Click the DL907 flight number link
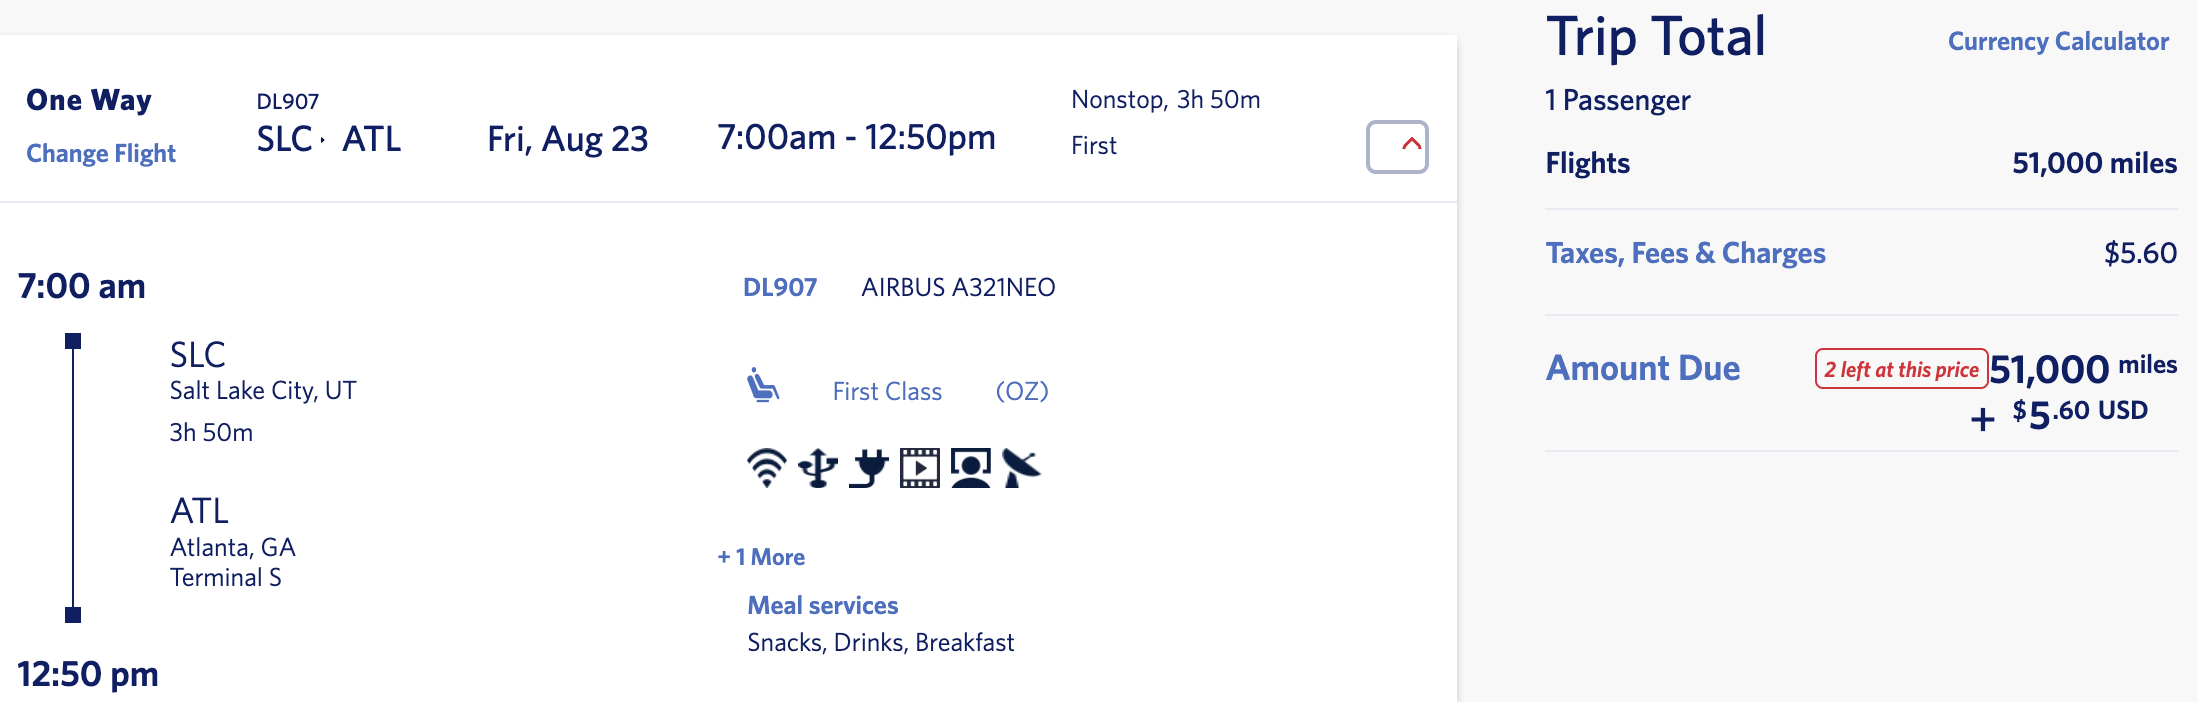This screenshot has height=702, width=2198. 779,287
